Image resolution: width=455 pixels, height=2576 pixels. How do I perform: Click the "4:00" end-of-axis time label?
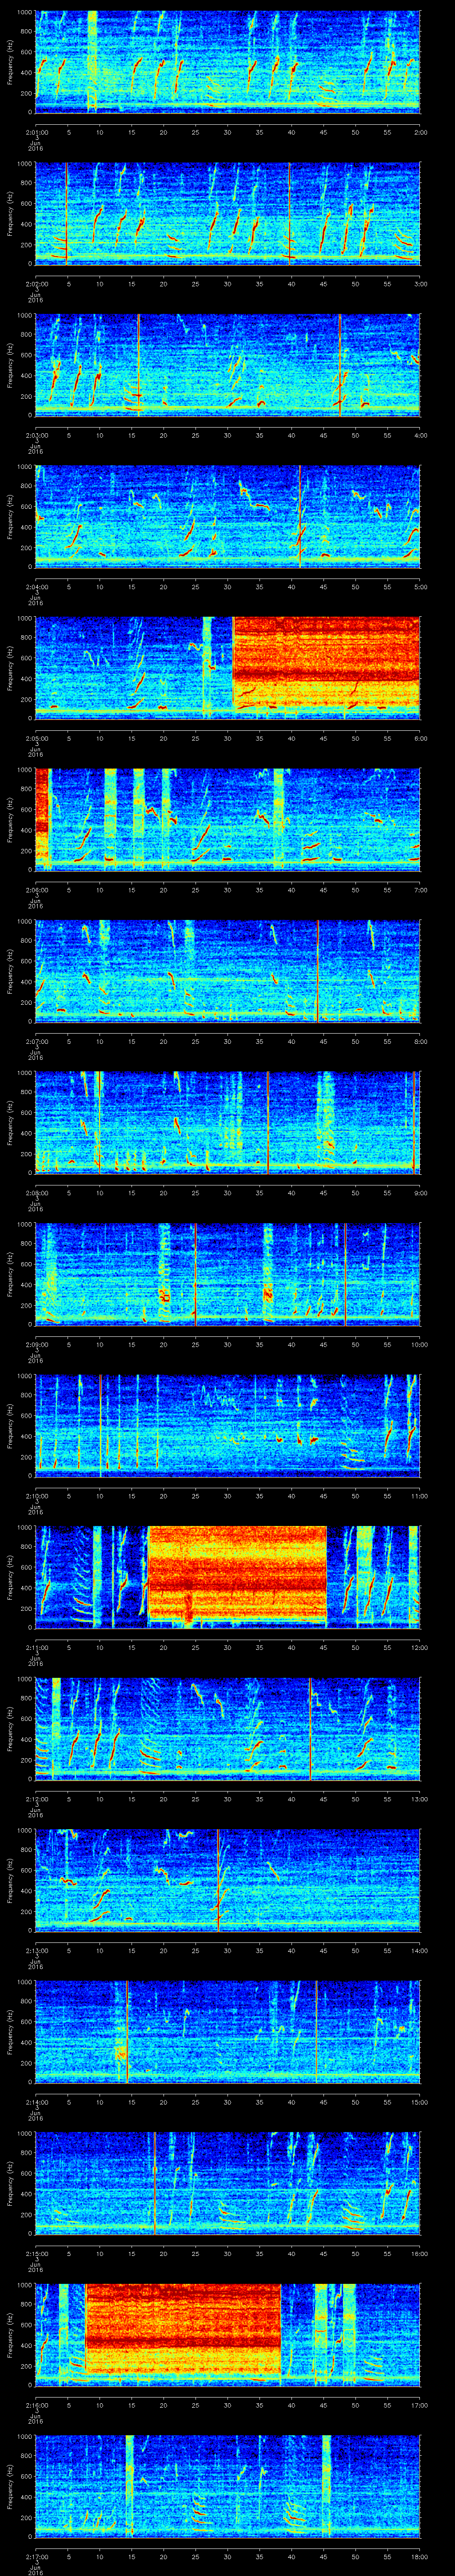coord(420,435)
